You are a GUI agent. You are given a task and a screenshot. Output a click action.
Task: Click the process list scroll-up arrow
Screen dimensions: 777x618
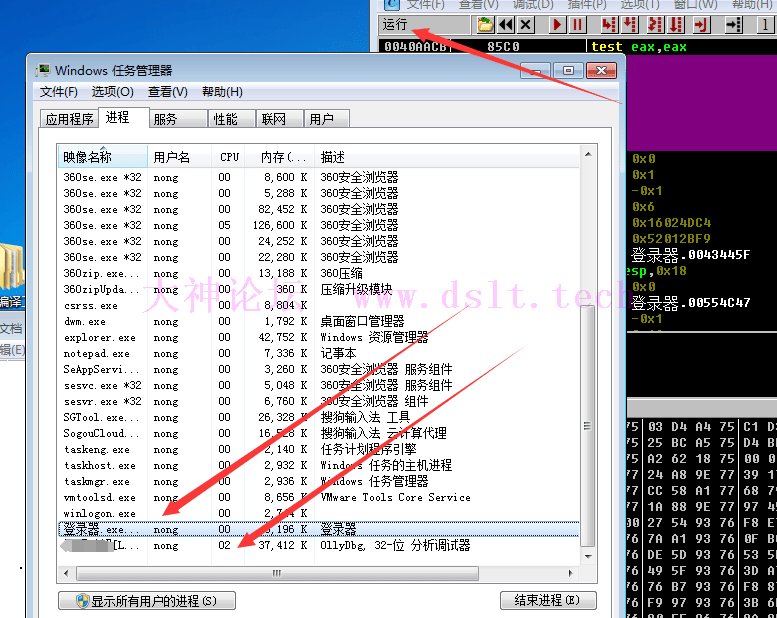588,154
